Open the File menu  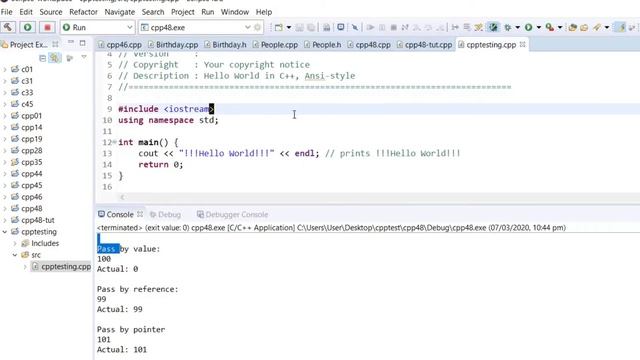pos(7,12)
